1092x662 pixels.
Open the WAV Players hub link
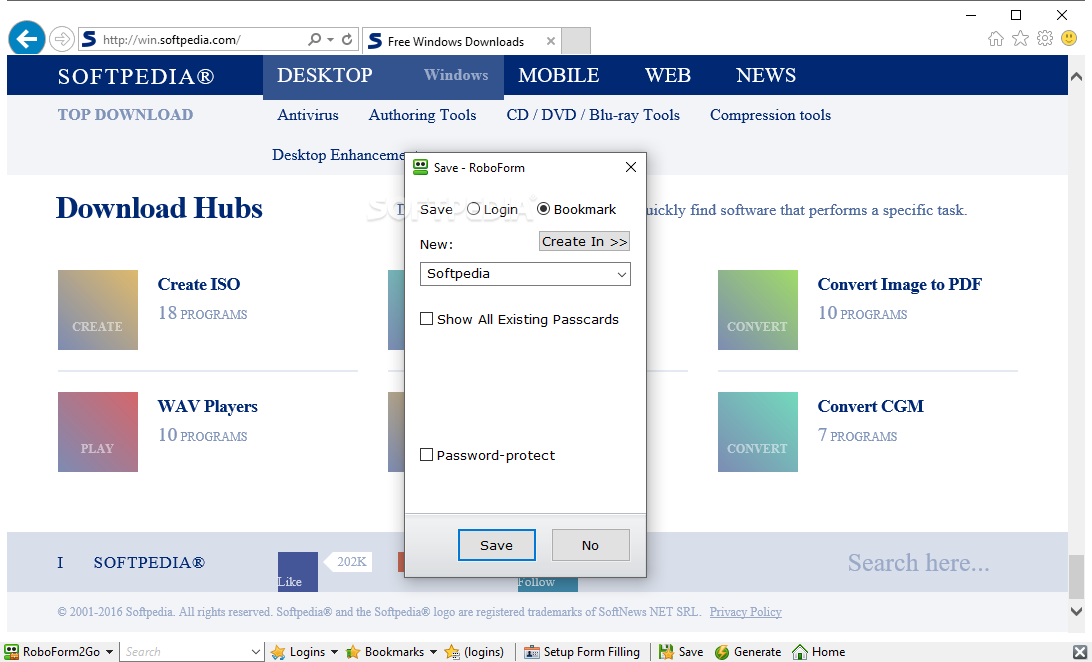point(208,407)
